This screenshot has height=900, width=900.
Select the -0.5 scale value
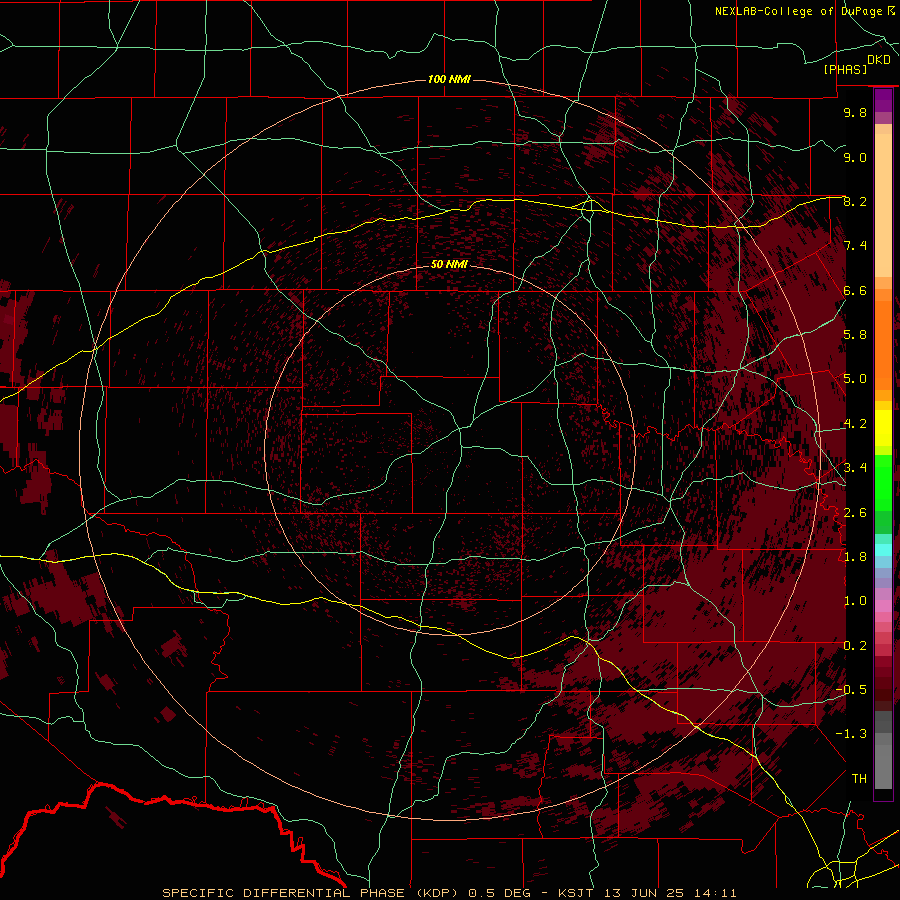click(x=851, y=690)
